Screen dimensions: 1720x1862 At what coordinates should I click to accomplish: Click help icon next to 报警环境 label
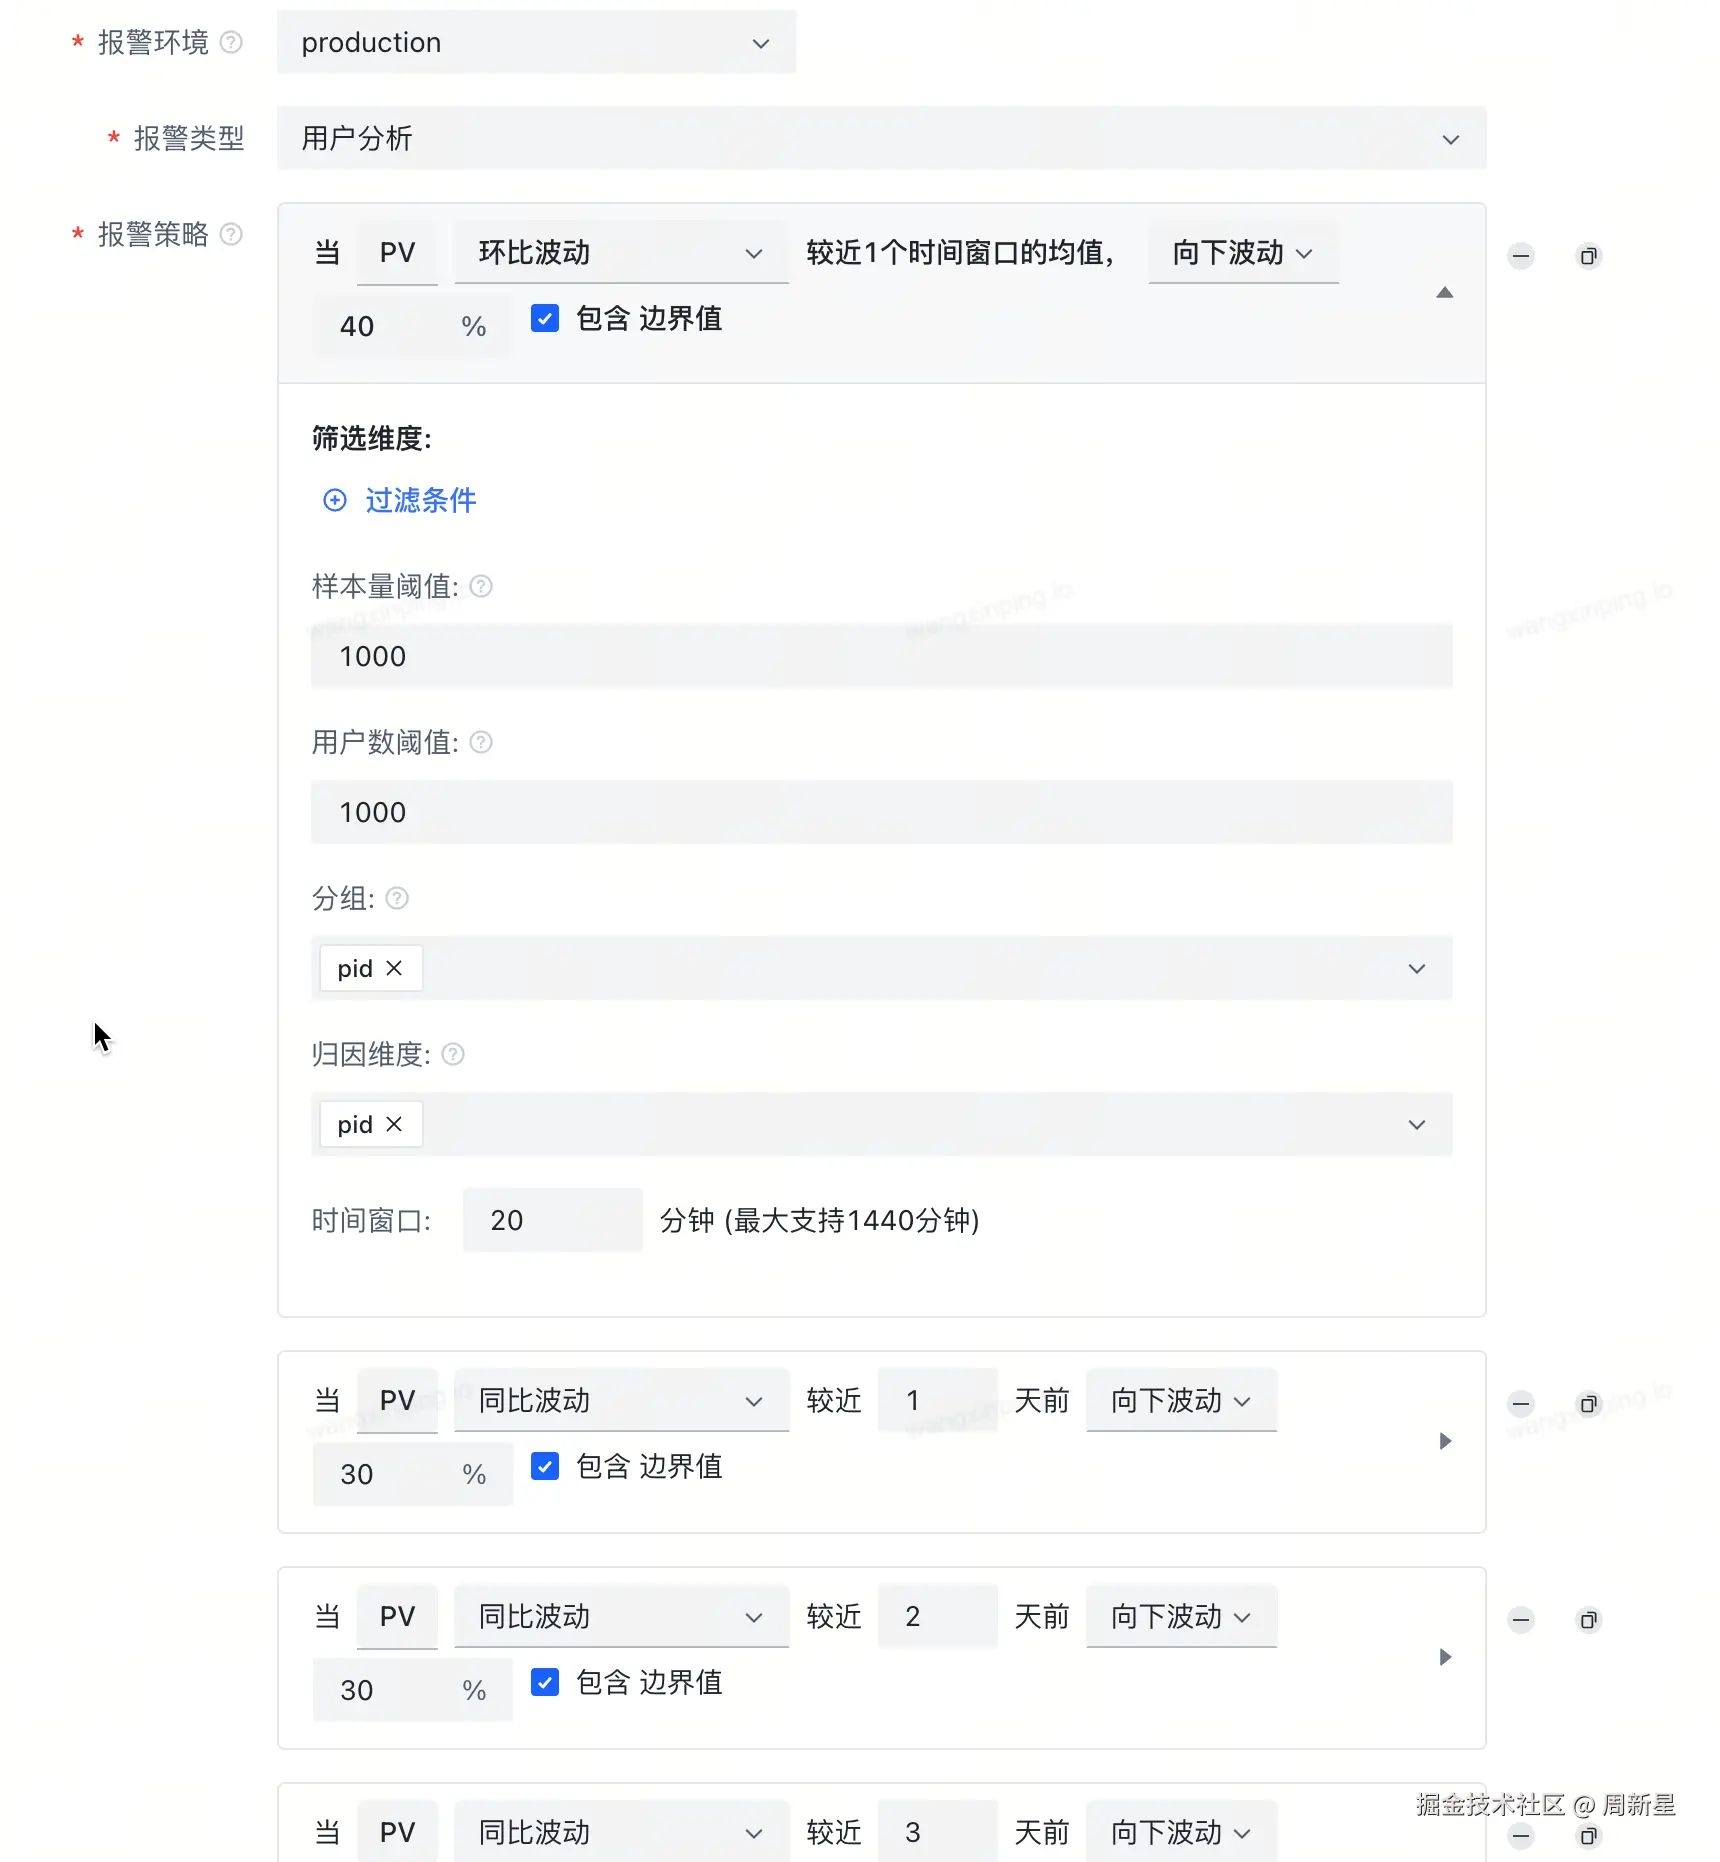tap(231, 42)
